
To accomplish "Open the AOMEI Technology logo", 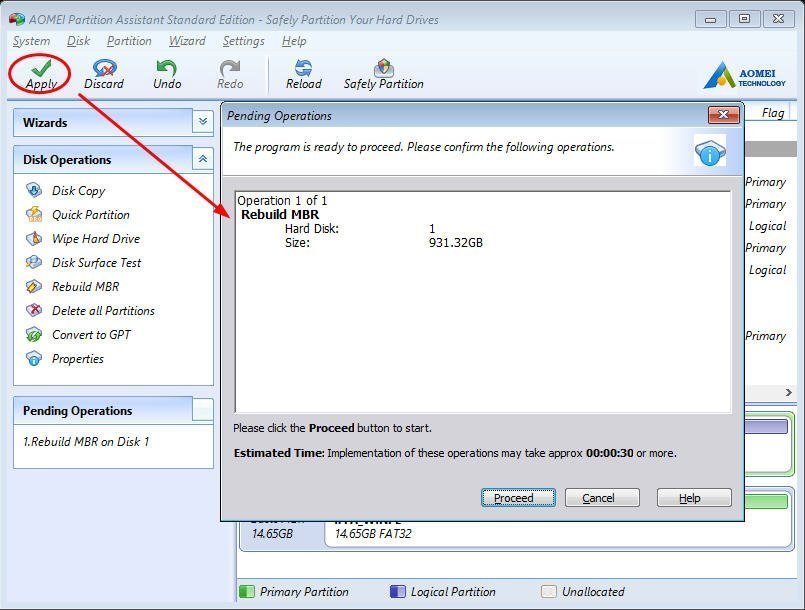I will point(744,75).
